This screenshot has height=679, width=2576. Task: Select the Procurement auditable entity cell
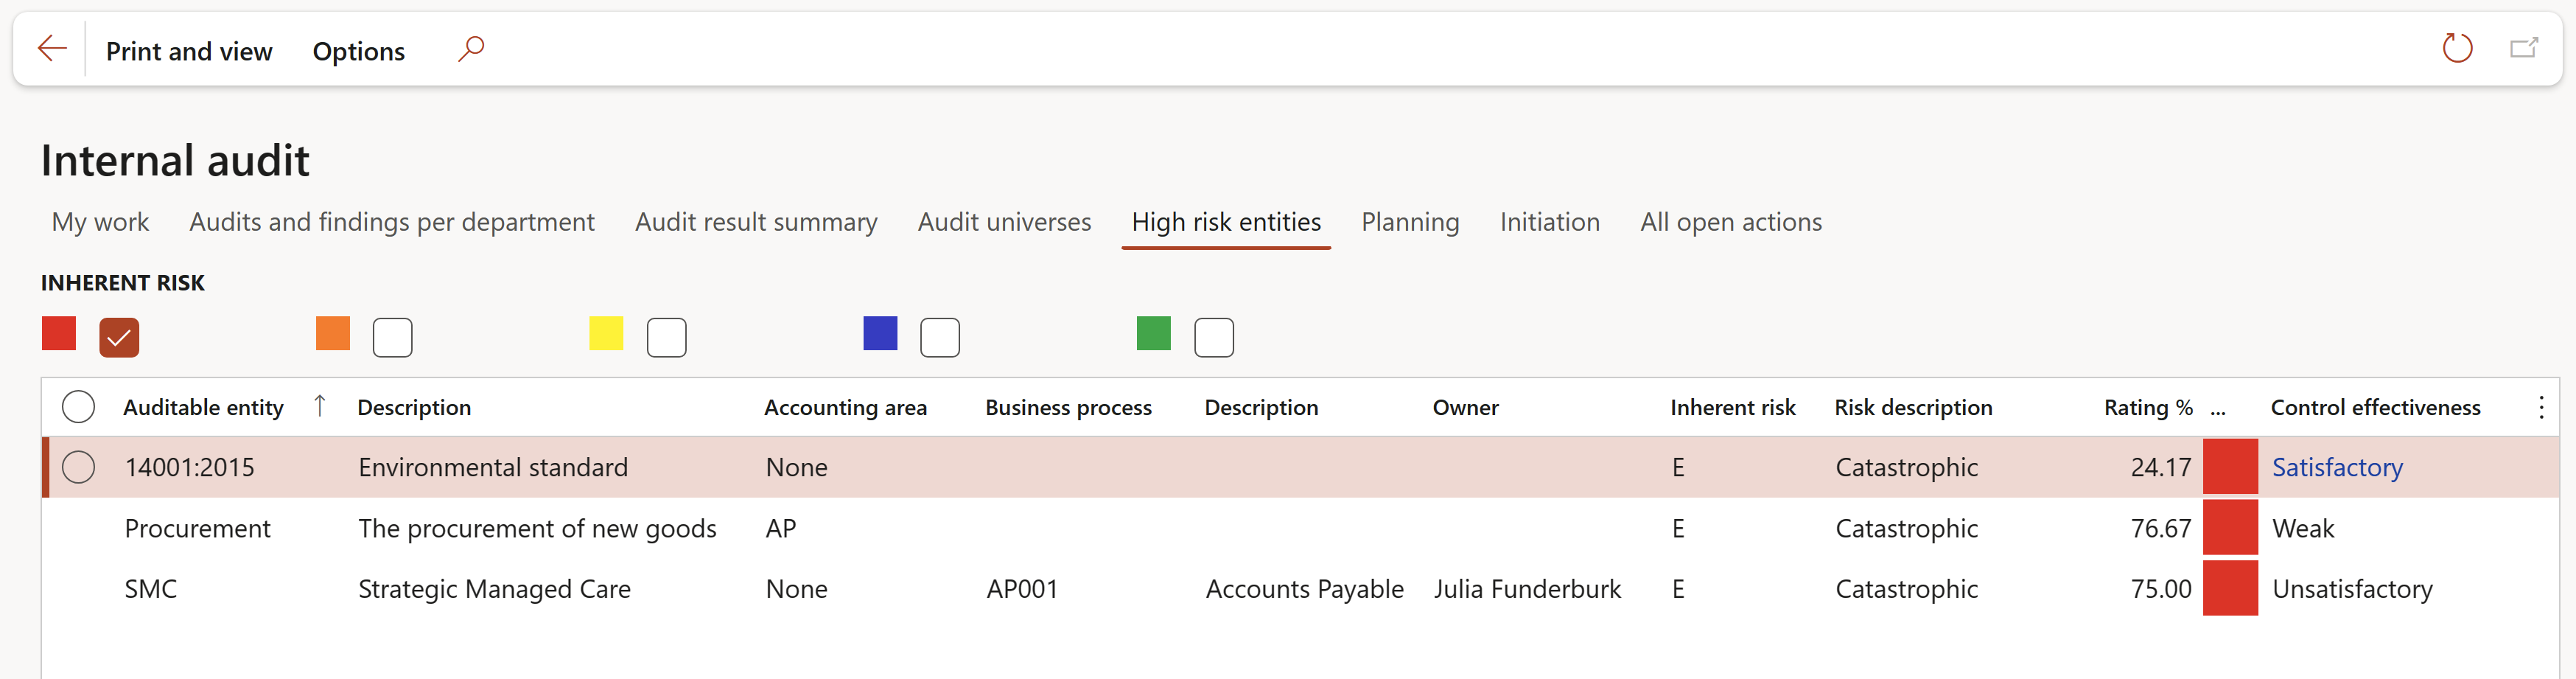[x=197, y=528]
